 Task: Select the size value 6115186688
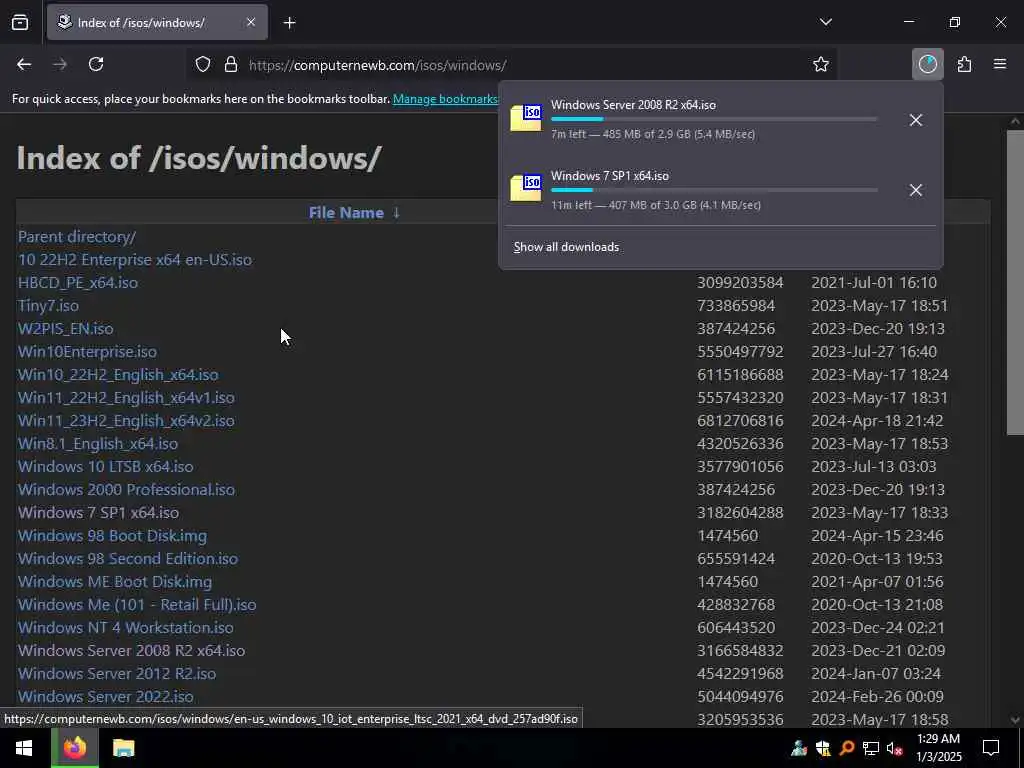click(740, 375)
